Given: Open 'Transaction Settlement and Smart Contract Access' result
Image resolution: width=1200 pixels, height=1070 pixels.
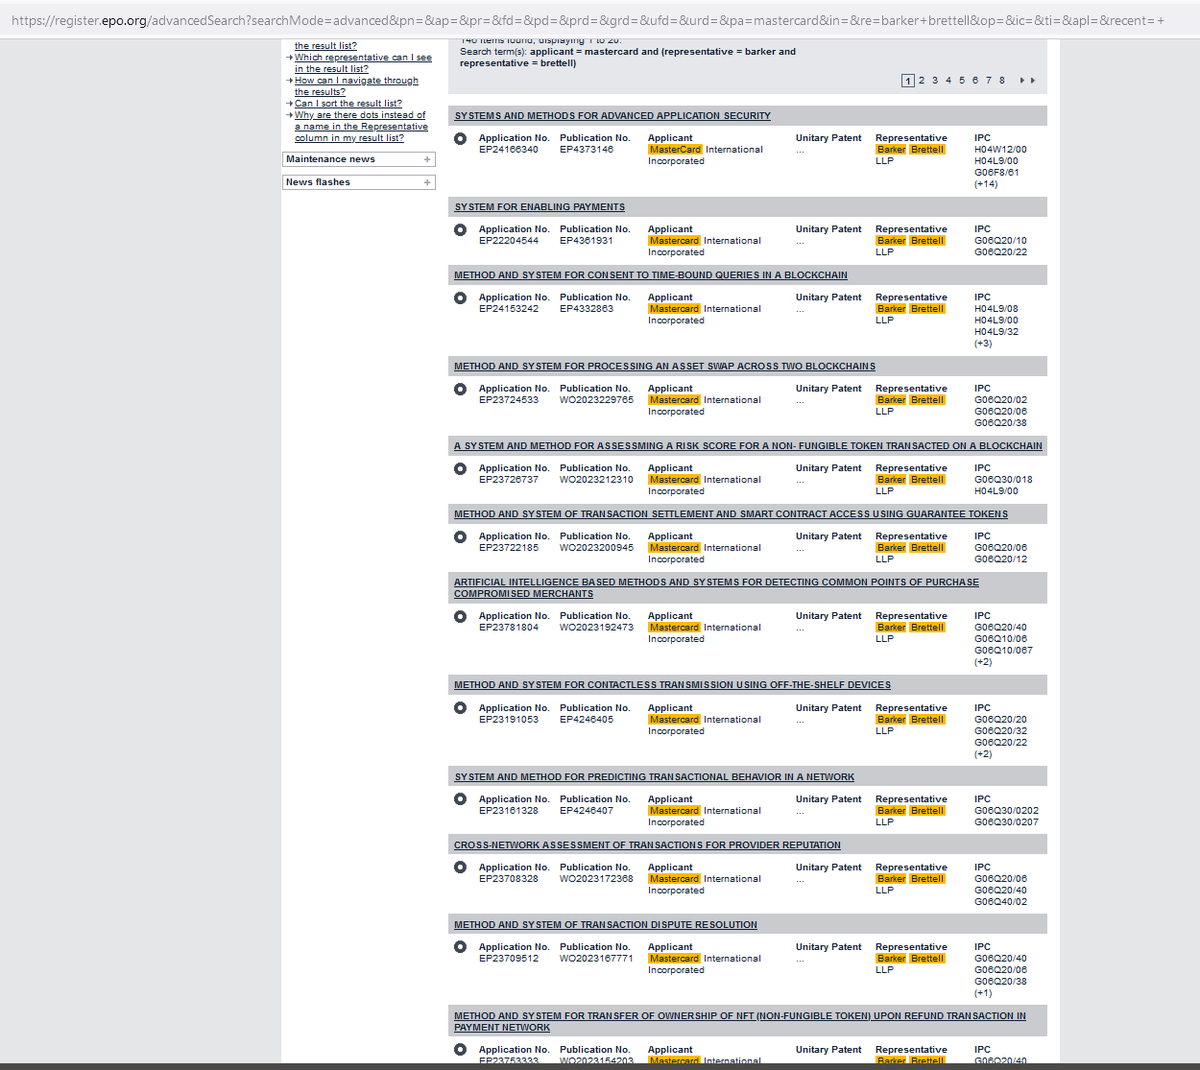Looking at the screenshot, I should coord(731,514).
